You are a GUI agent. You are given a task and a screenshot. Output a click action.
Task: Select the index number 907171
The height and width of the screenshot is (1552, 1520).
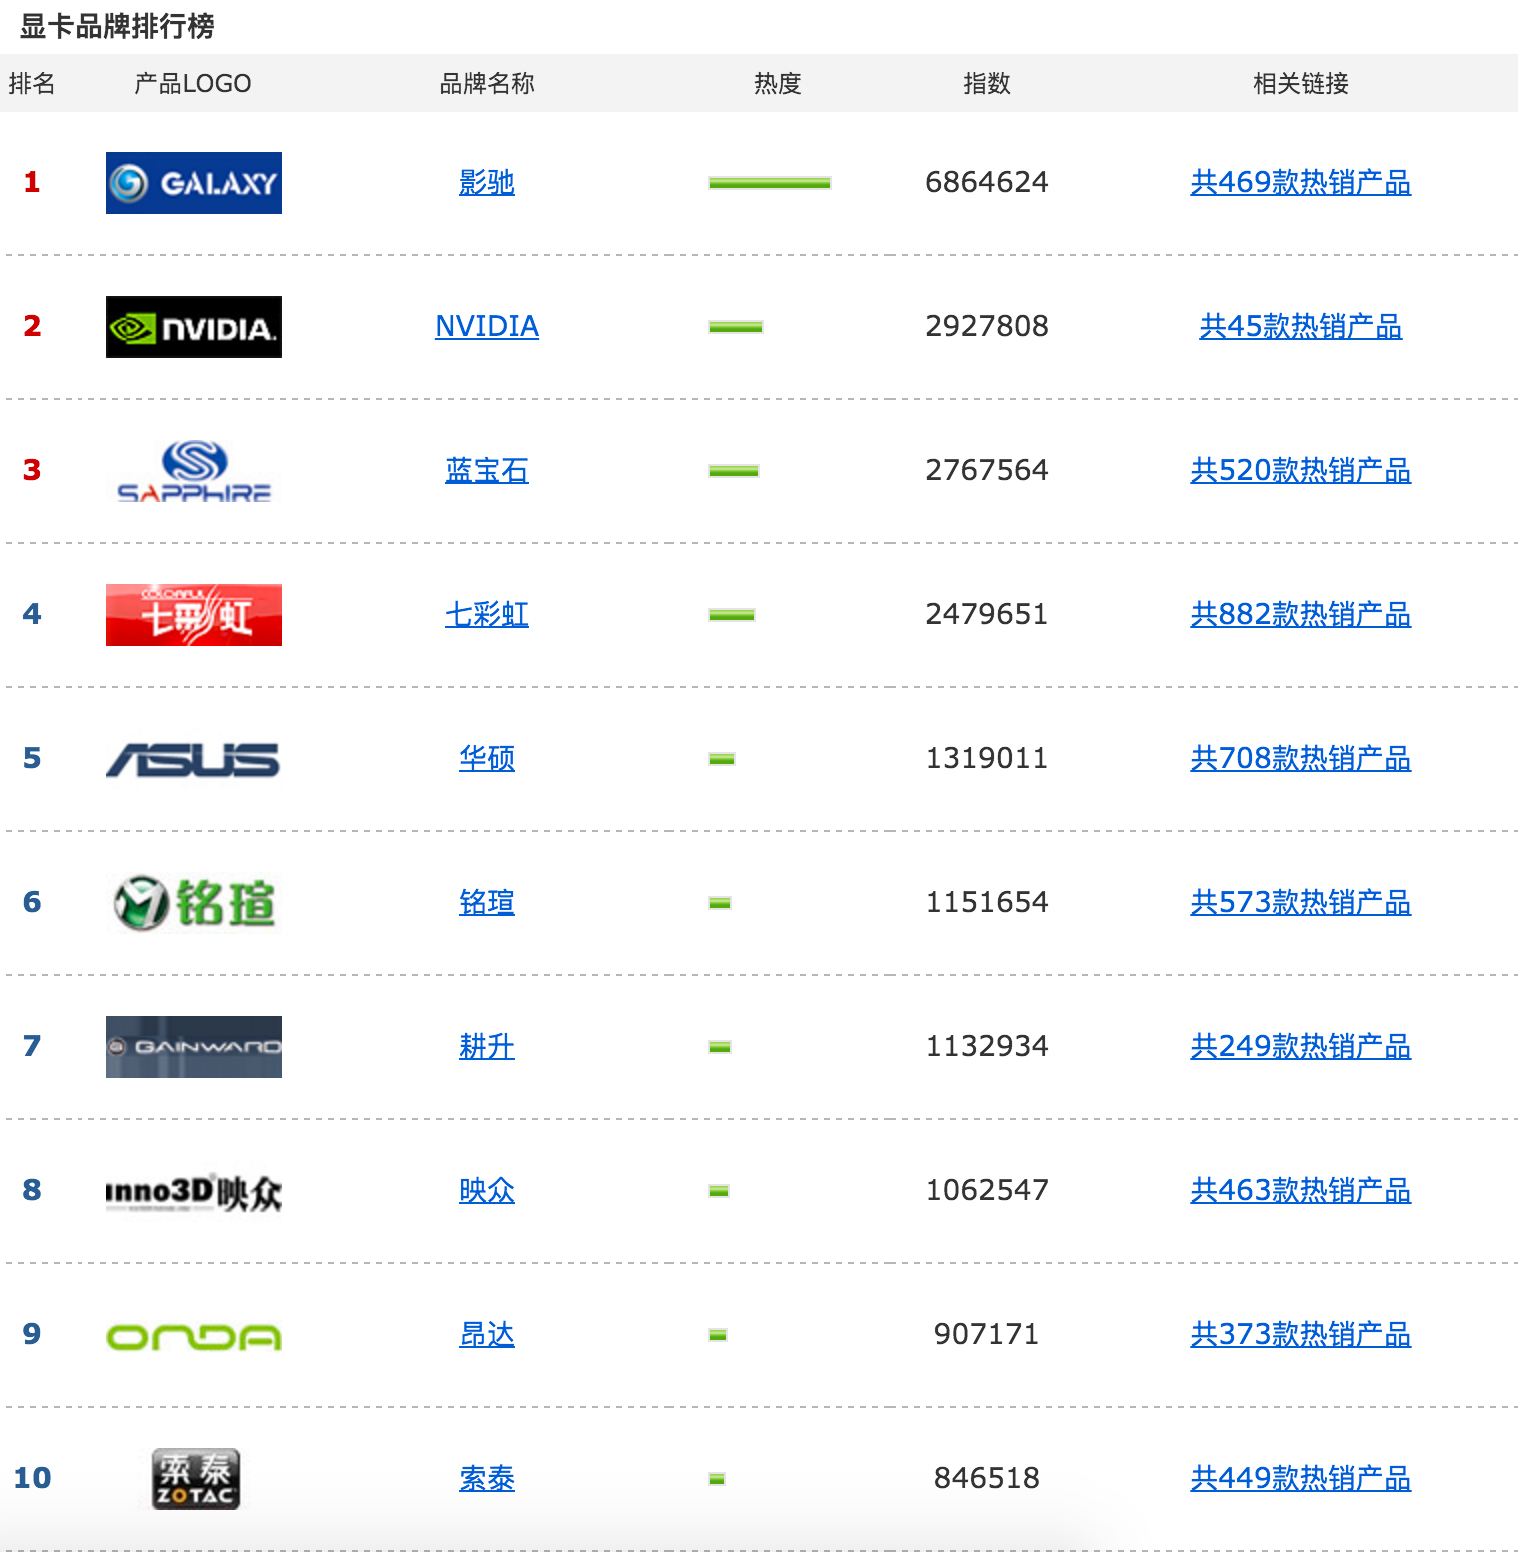[x=987, y=1334]
